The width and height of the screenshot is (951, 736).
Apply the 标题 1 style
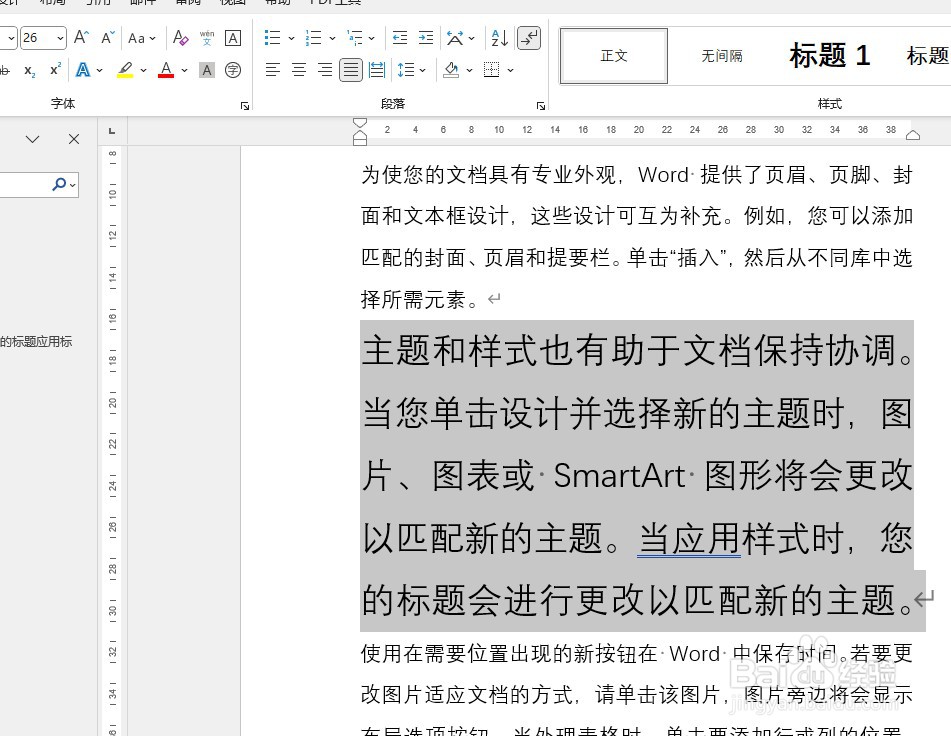829,55
